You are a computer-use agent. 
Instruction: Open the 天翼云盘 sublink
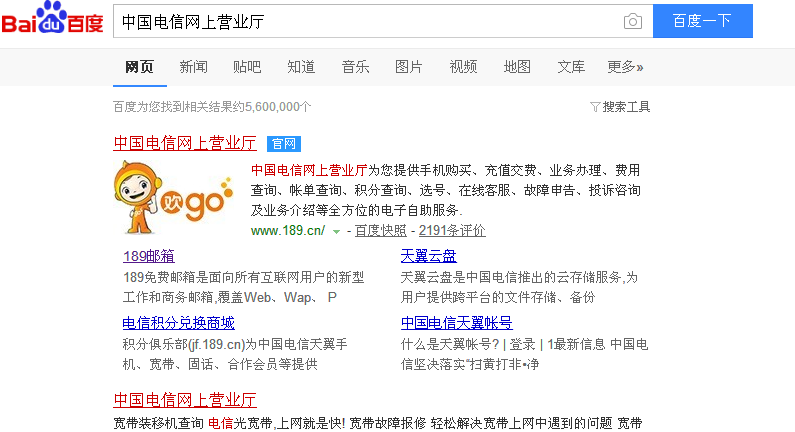coord(428,255)
